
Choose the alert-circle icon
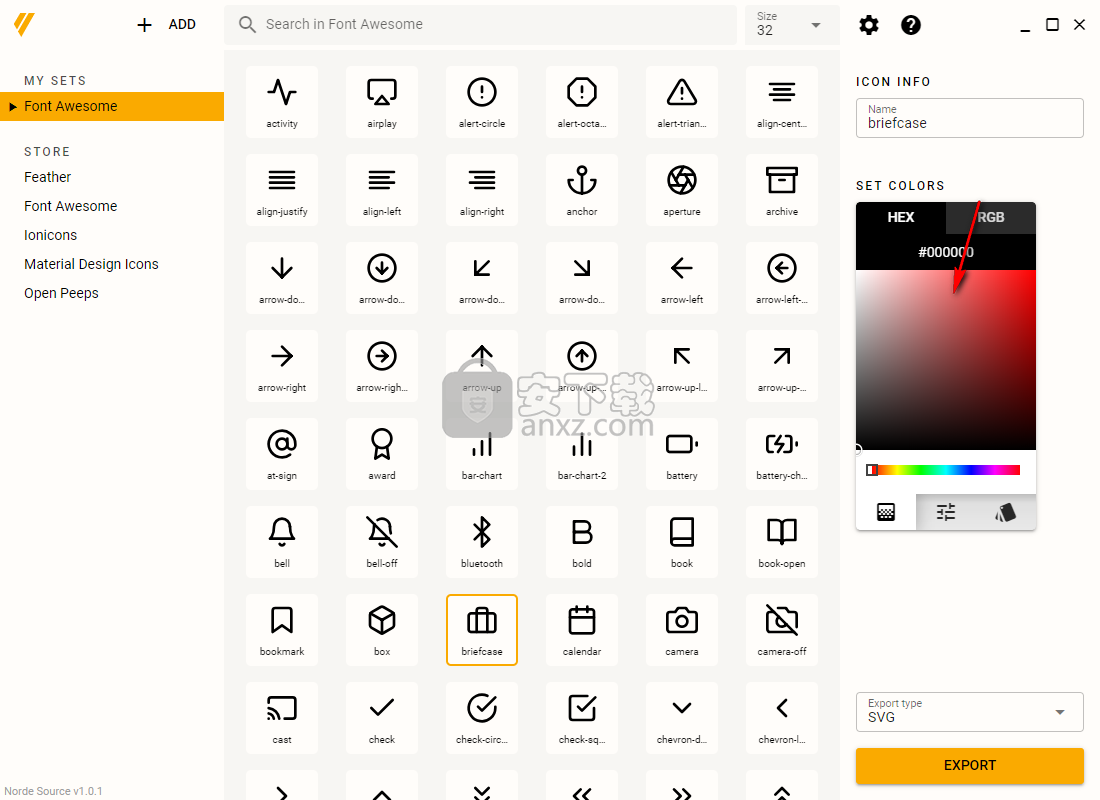pos(482,102)
